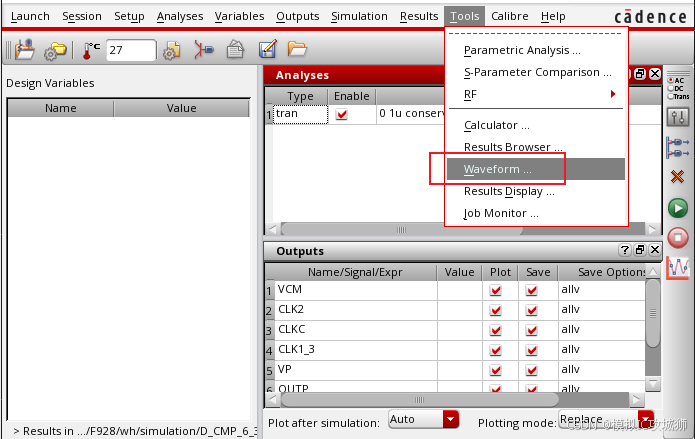Toggle Save checkbox for VP
This screenshot has height=439, width=695.
coord(531,370)
